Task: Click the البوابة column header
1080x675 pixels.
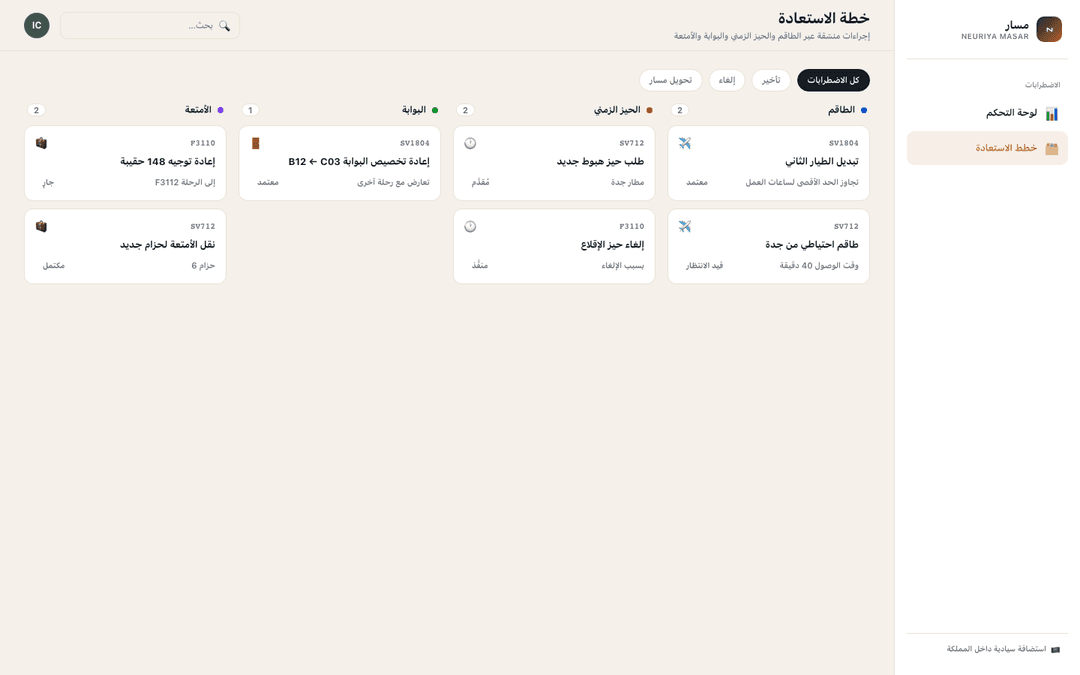Action: pos(414,110)
